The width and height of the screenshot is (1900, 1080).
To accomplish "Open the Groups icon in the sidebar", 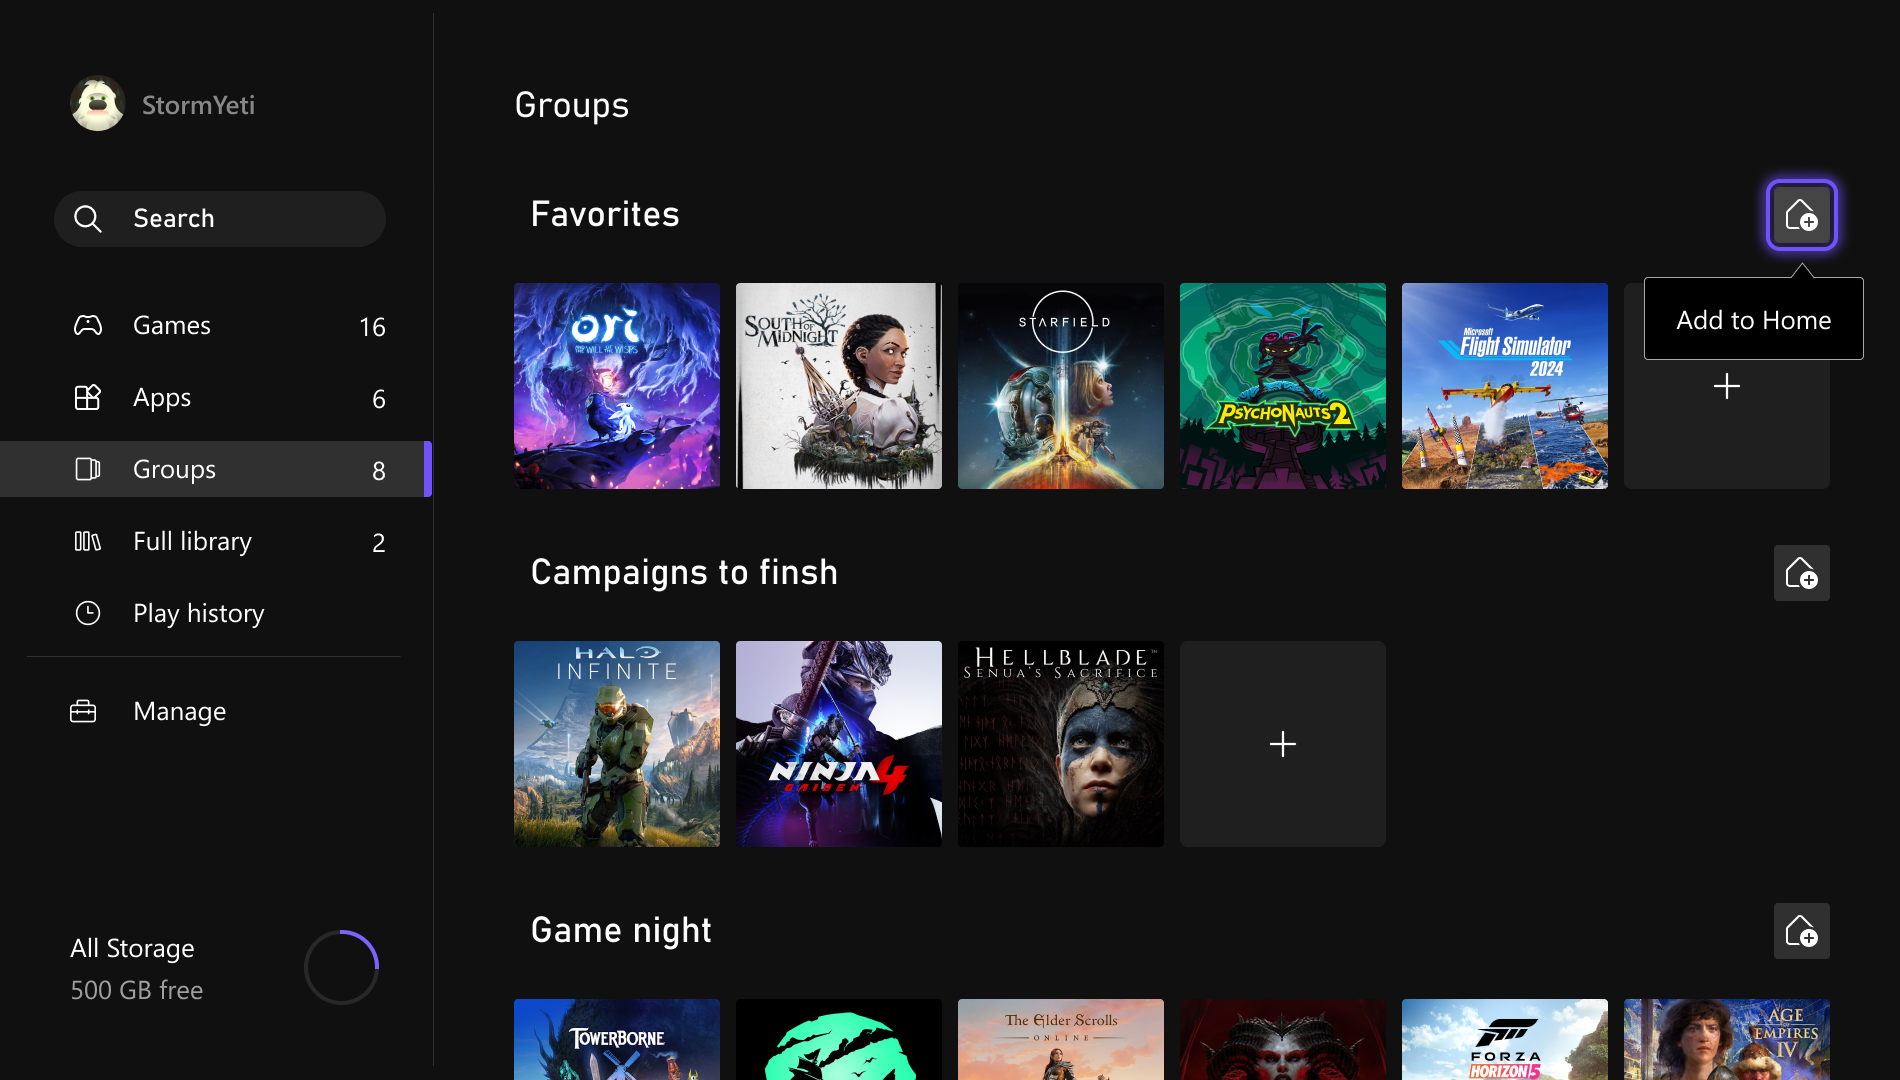I will click(x=88, y=469).
